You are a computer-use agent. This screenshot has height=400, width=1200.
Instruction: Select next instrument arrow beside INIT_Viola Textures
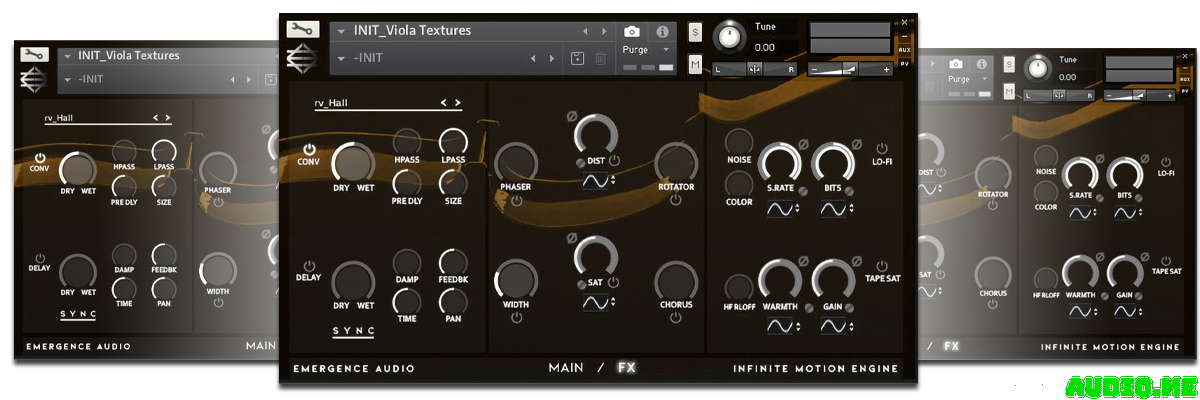click(x=603, y=31)
